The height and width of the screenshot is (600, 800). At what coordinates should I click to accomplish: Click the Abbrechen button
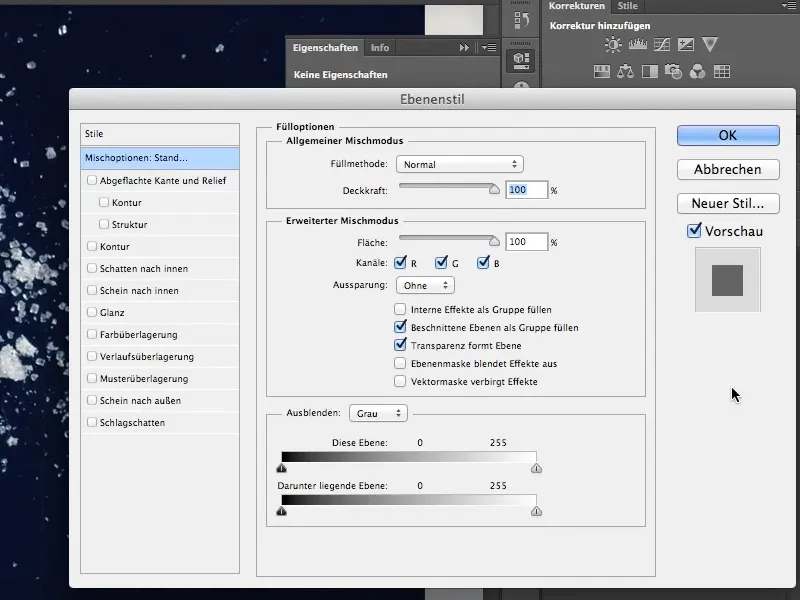tap(728, 169)
